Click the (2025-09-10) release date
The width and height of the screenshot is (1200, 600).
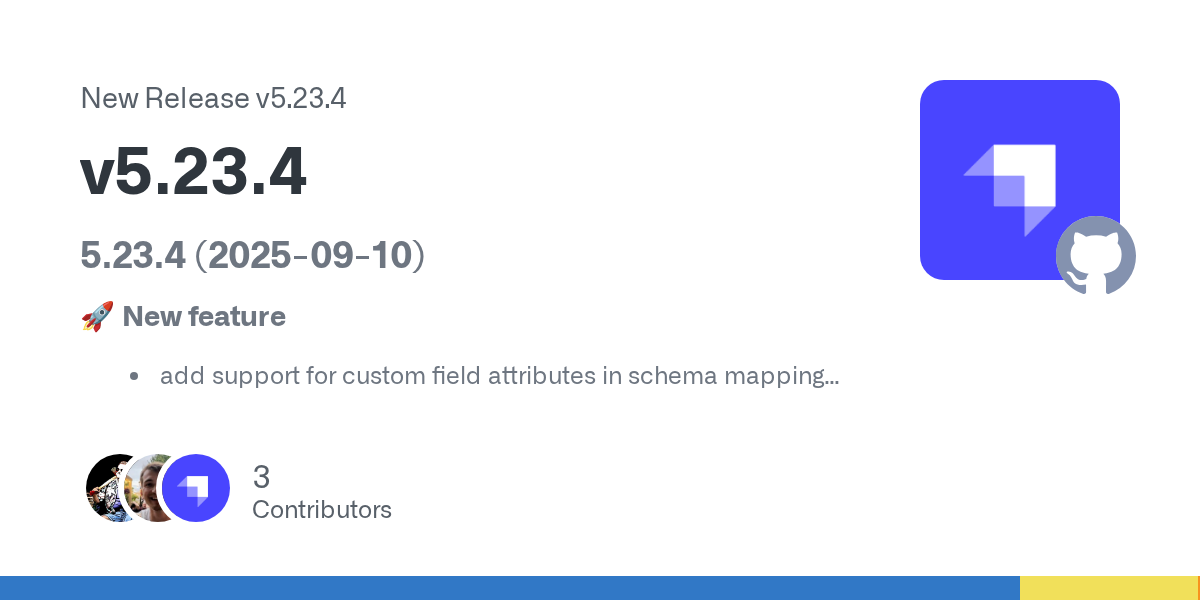[310, 256]
